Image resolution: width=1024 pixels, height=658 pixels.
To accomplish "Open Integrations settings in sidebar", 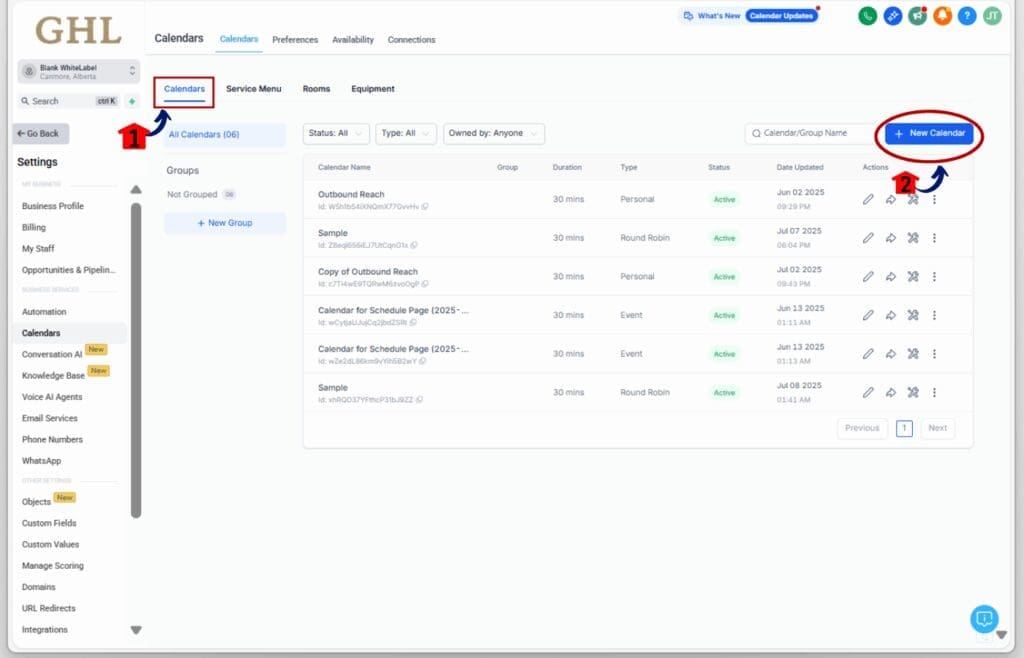I will tap(44, 629).
